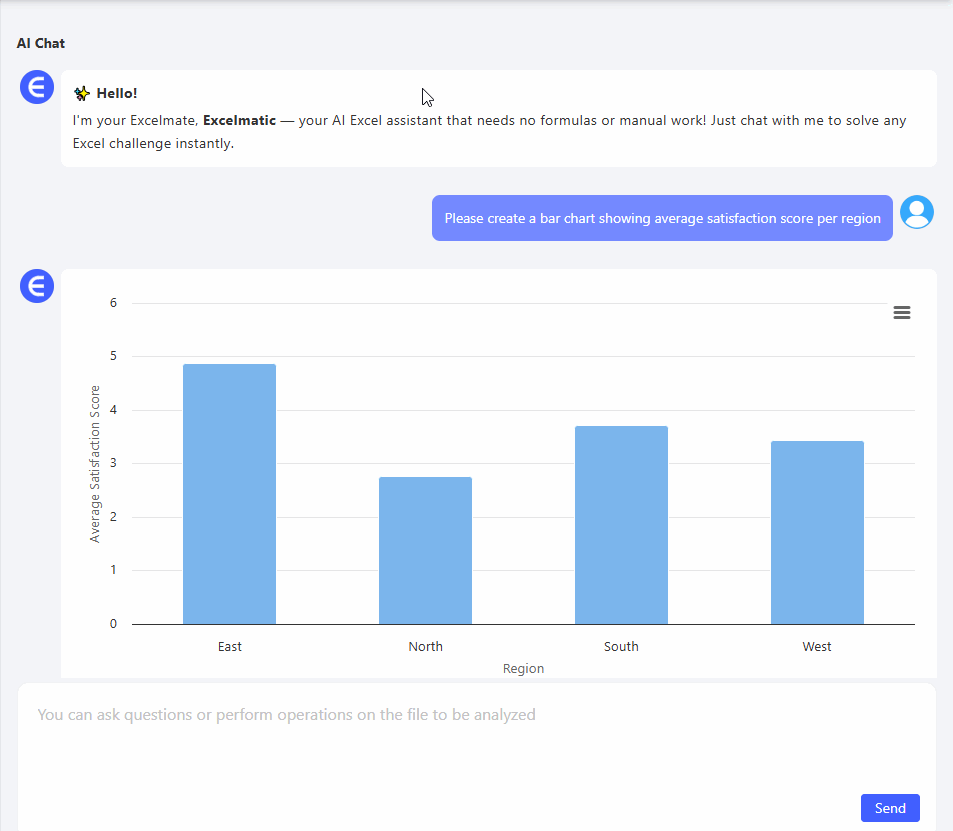
Task: Click the Excelmatic avatar beside the chart
Action: pos(37,286)
